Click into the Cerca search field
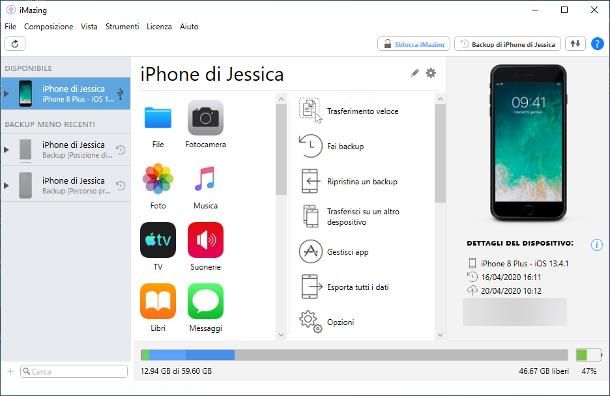 [74, 371]
